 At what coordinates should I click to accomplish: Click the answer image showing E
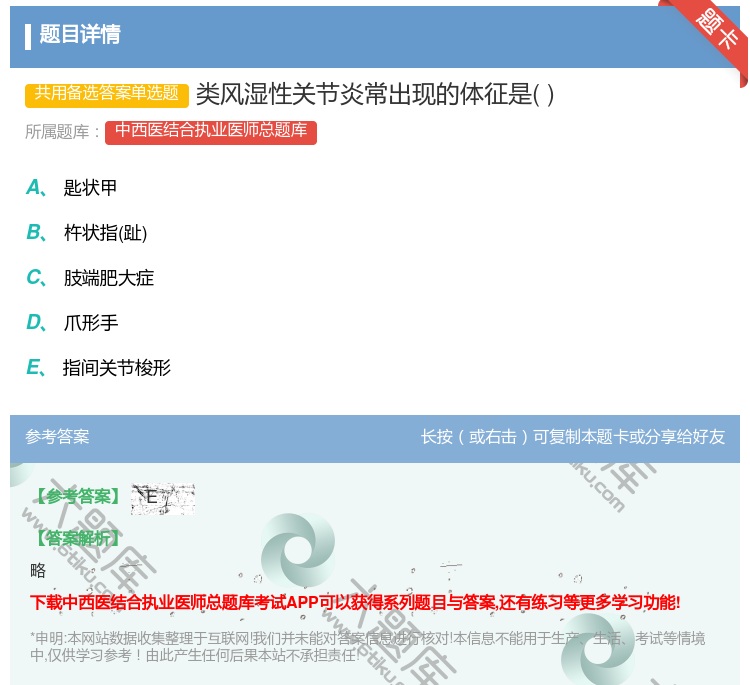pos(163,499)
